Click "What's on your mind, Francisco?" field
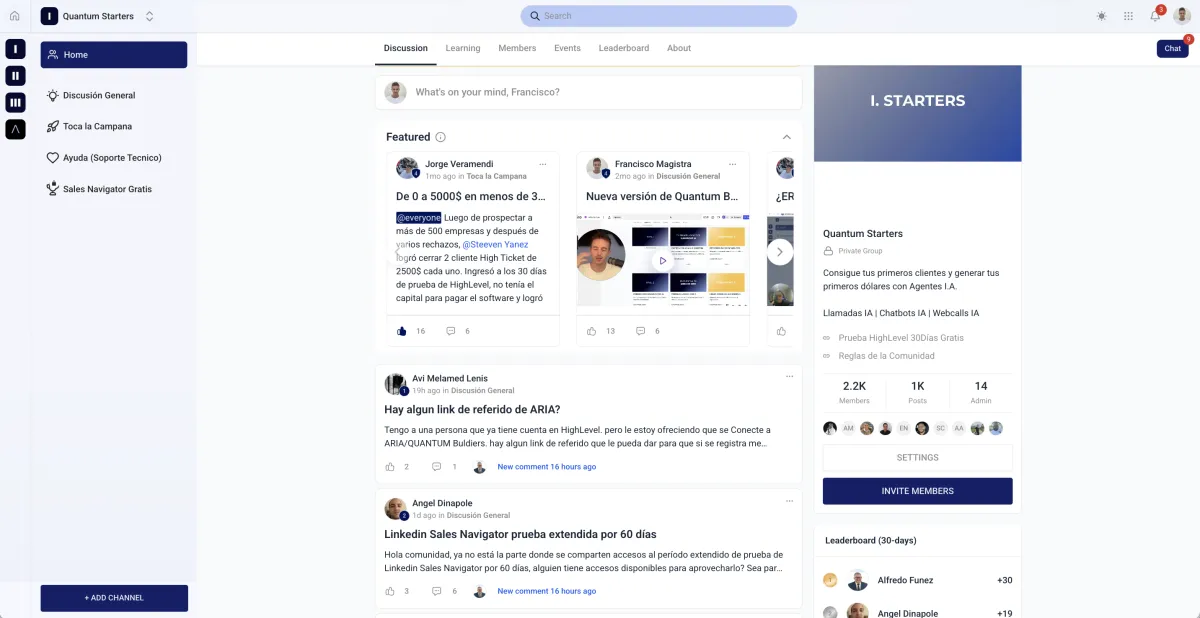The width and height of the screenshot is (1200, 618). click(589, 92)
